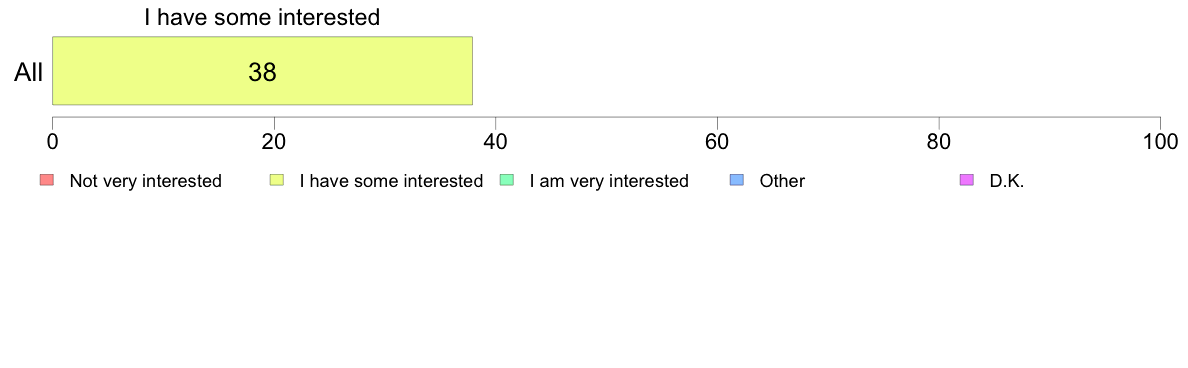Viewport: 1188px width, 368px height.
Task: Select the Other legend label
Action: point(782,181)
